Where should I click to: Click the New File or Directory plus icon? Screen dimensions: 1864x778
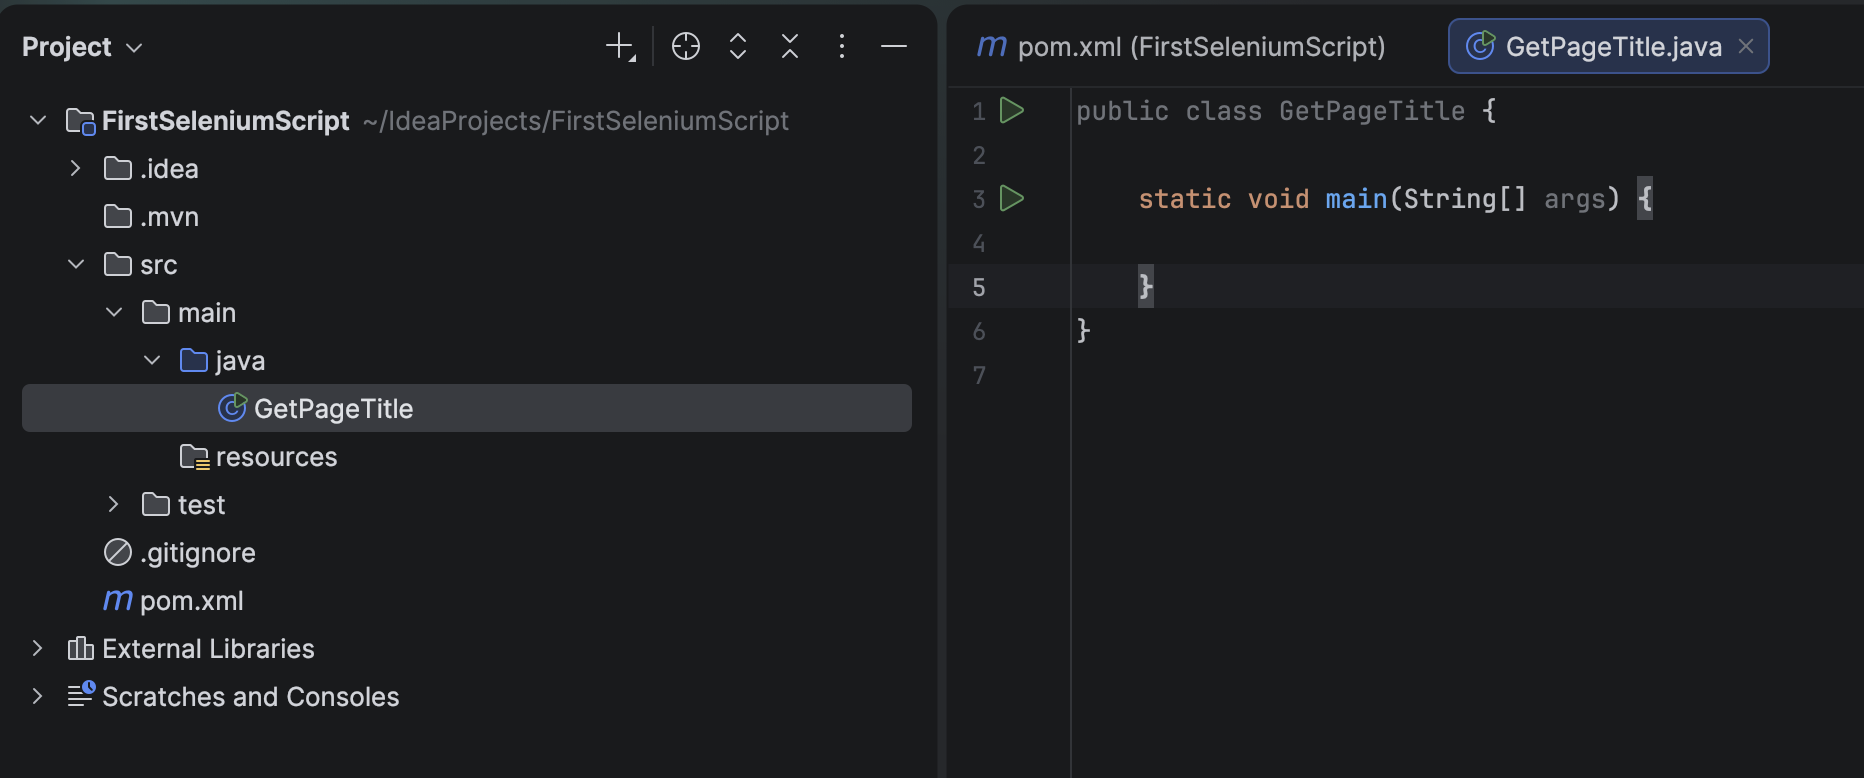[x=620, y=46]
